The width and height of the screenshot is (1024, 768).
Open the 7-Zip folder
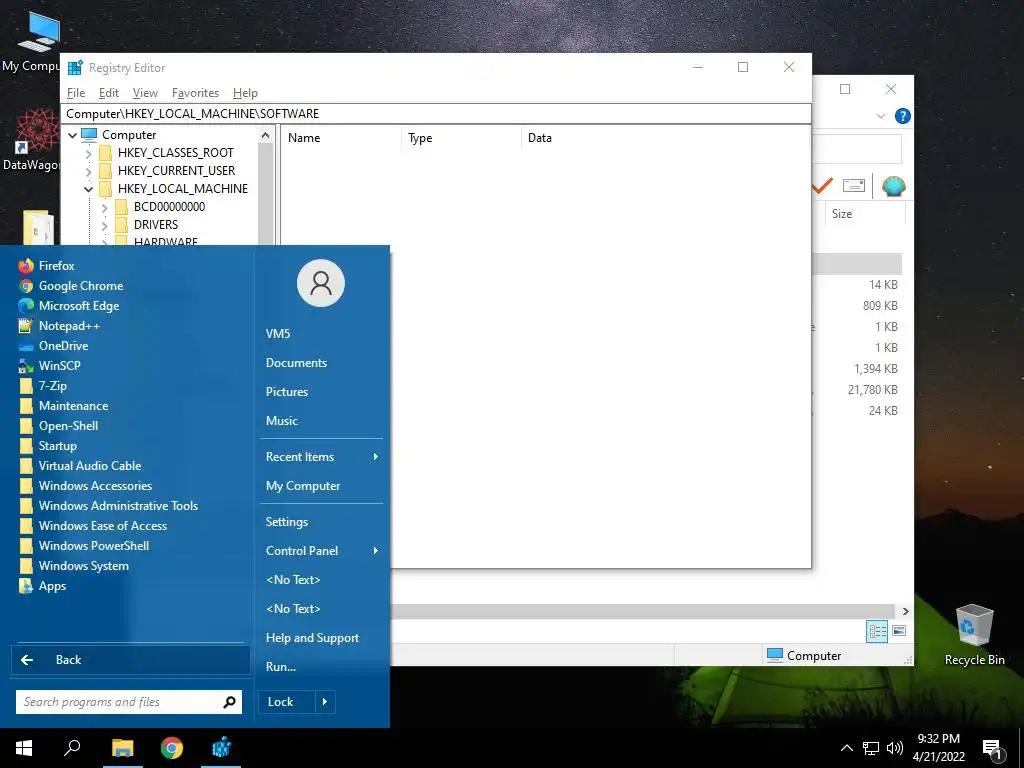point(42,386)
